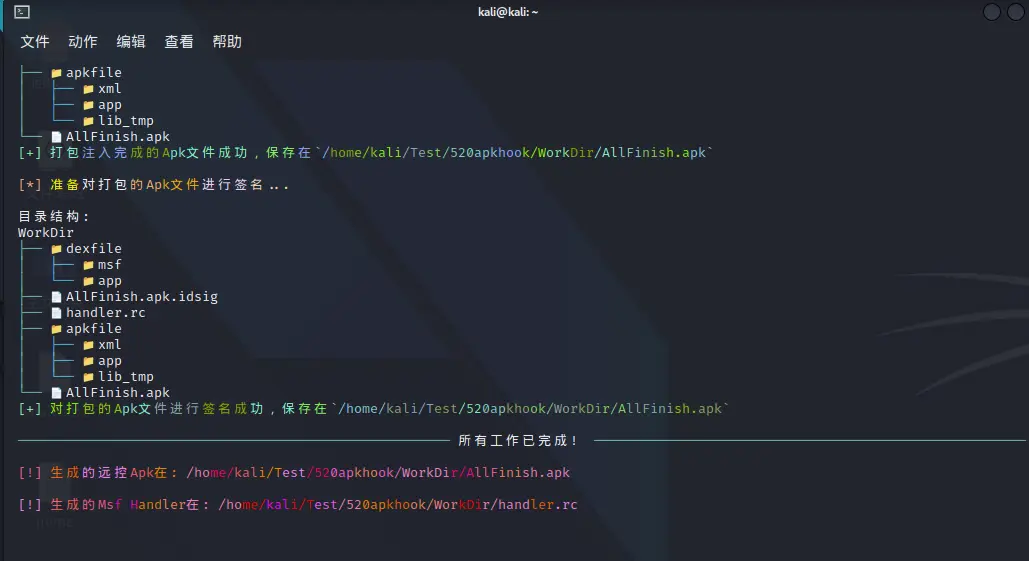The width and height of the screenshot is (1029, 561).
Task: Click the xml folder icon below handler.rc
Action: point(89,345)
